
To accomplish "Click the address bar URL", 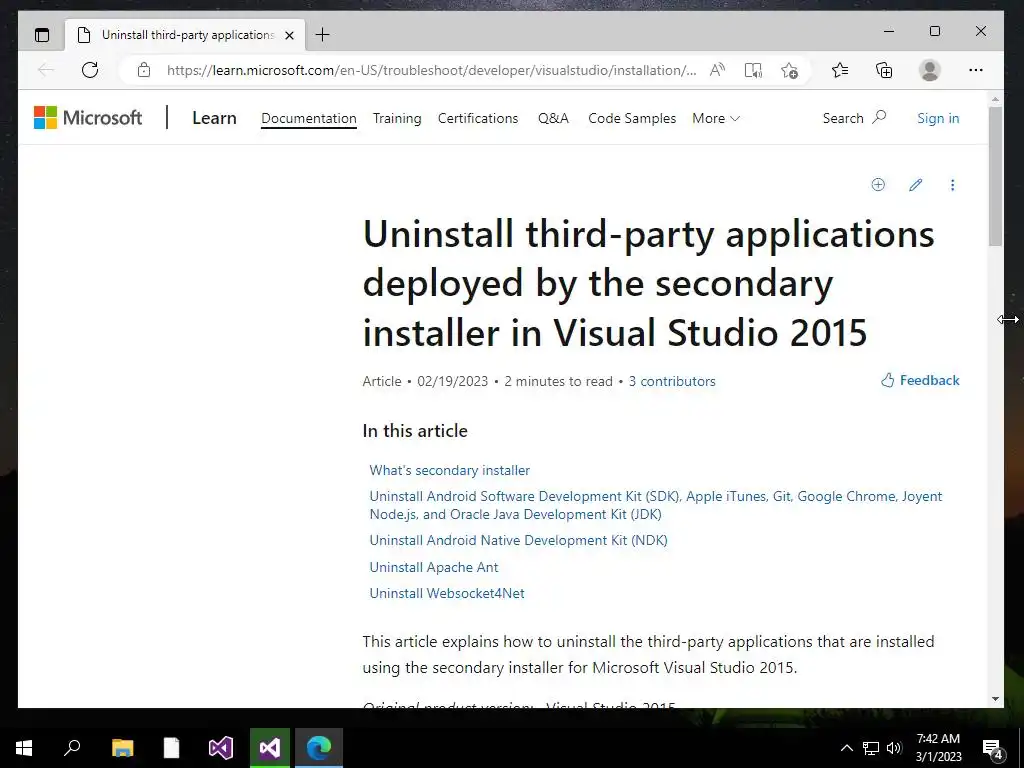I will (431, 71).
